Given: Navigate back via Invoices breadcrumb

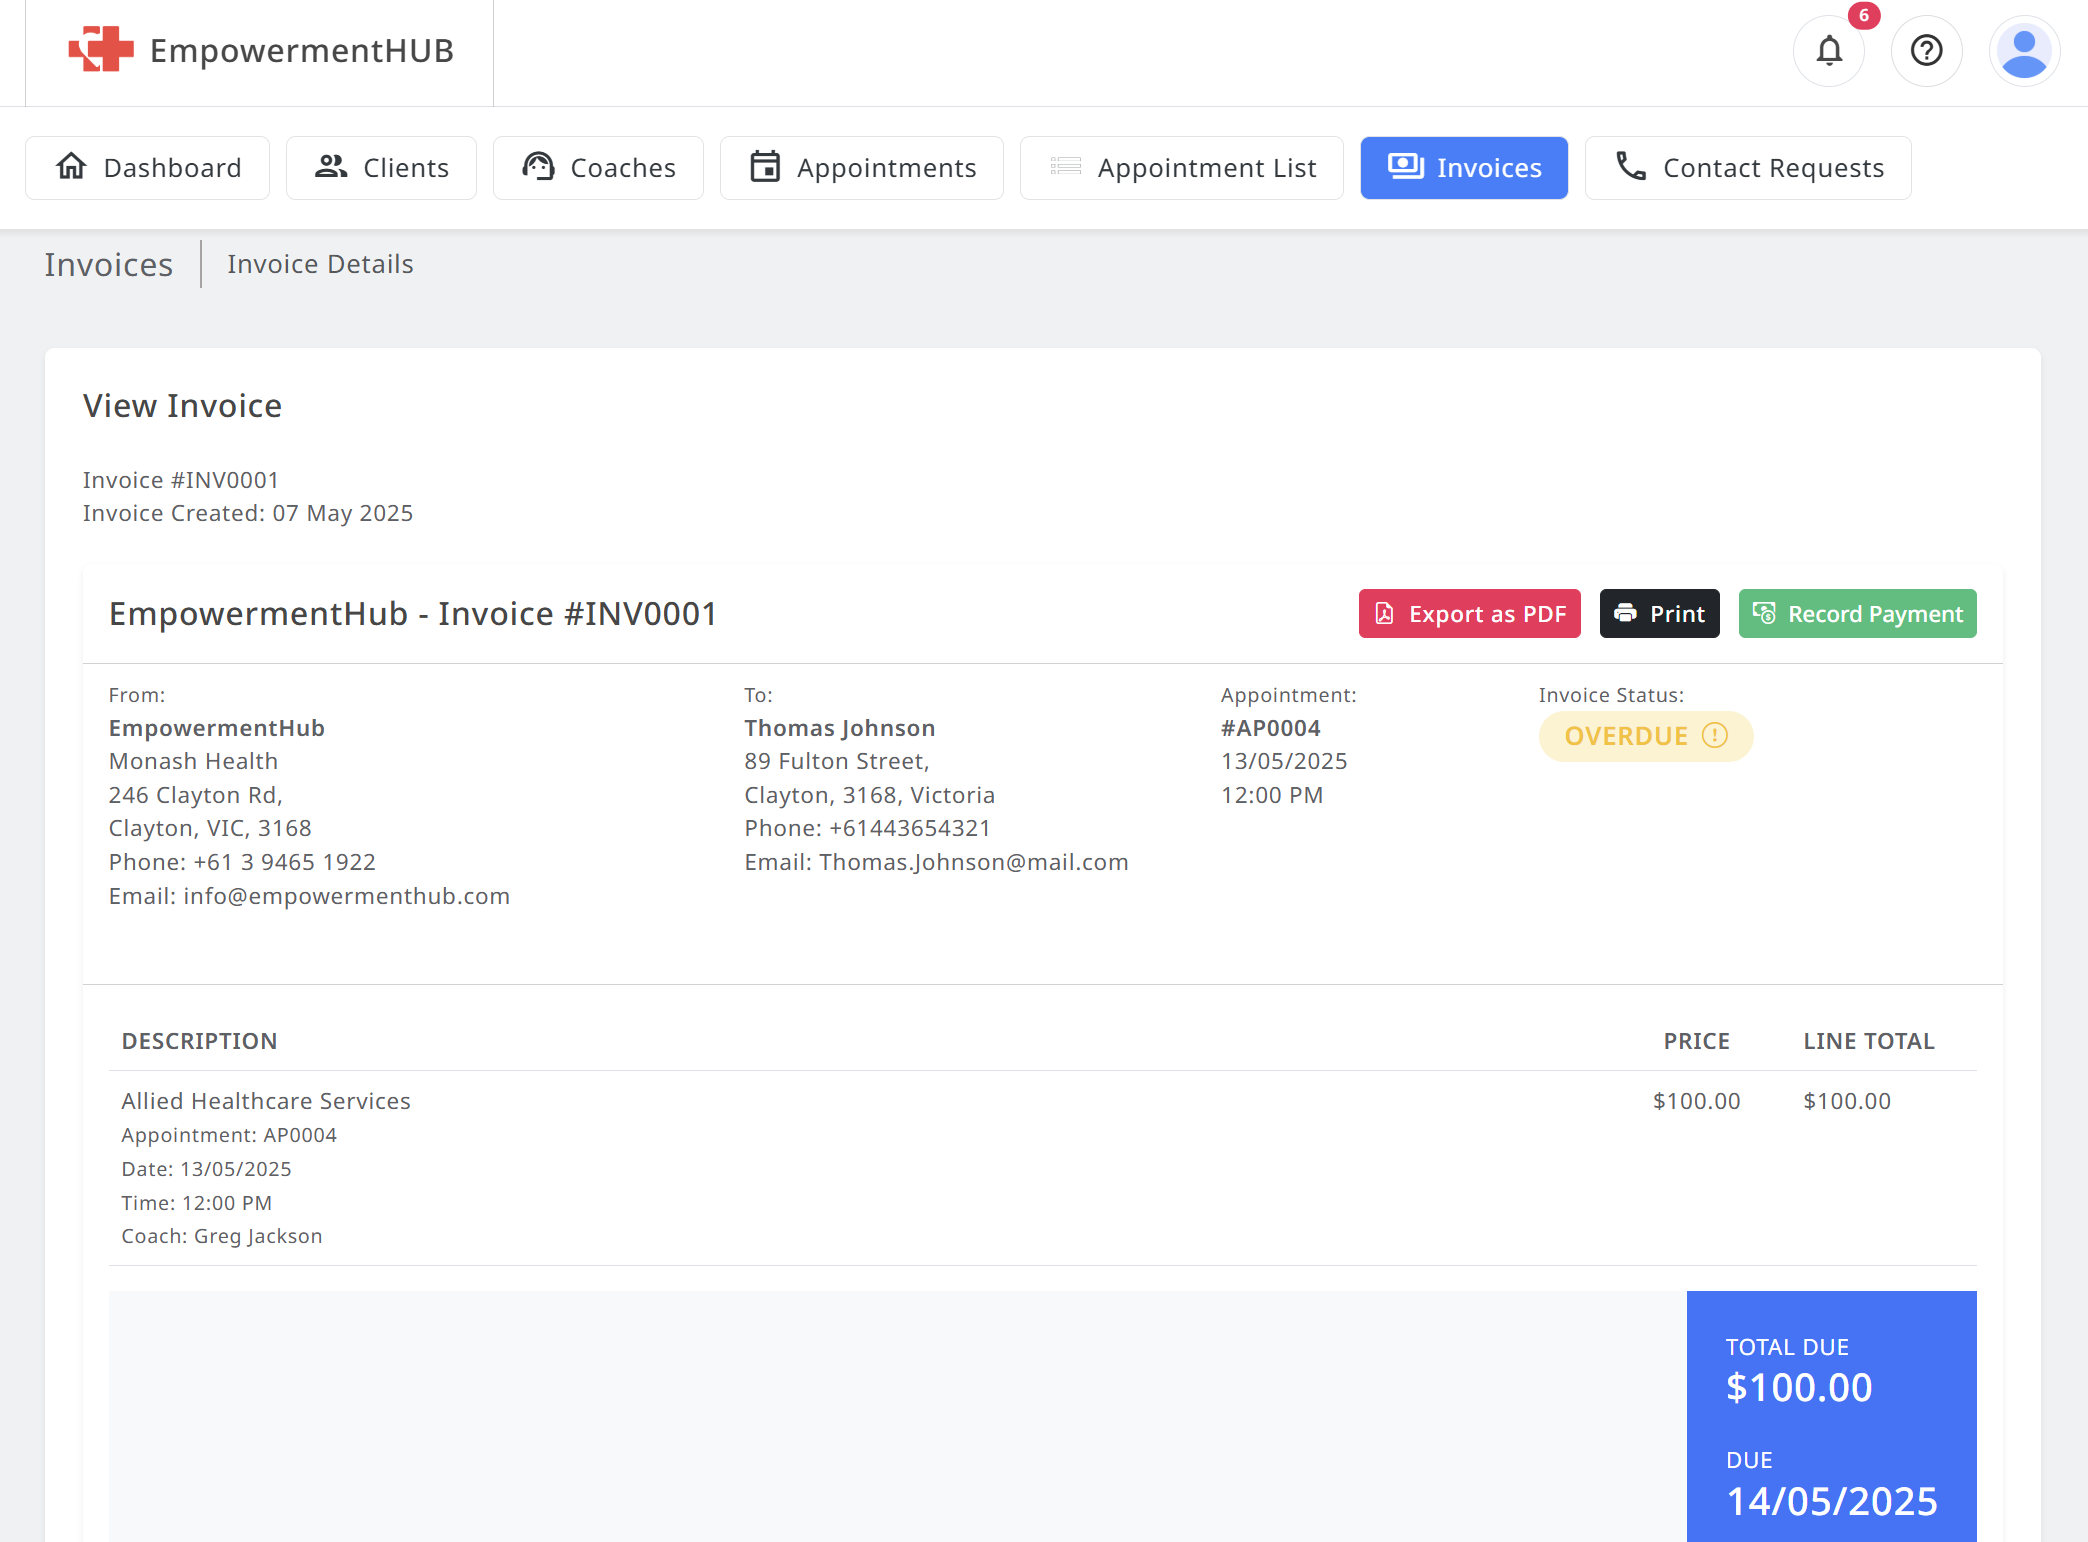Looking at the screenshot, I should tap(108, 263).
